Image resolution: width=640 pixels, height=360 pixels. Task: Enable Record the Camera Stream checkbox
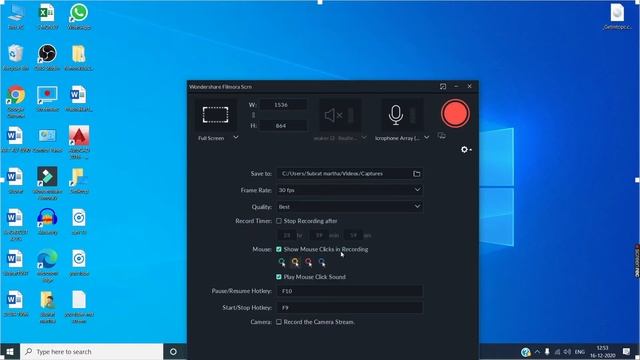click(x=279, y=322)
